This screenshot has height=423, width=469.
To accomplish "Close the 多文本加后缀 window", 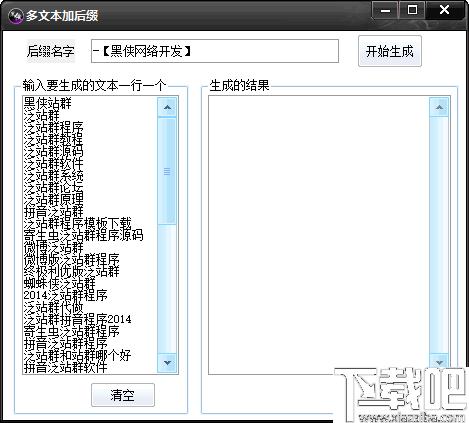I will click(x=445, y=10).
